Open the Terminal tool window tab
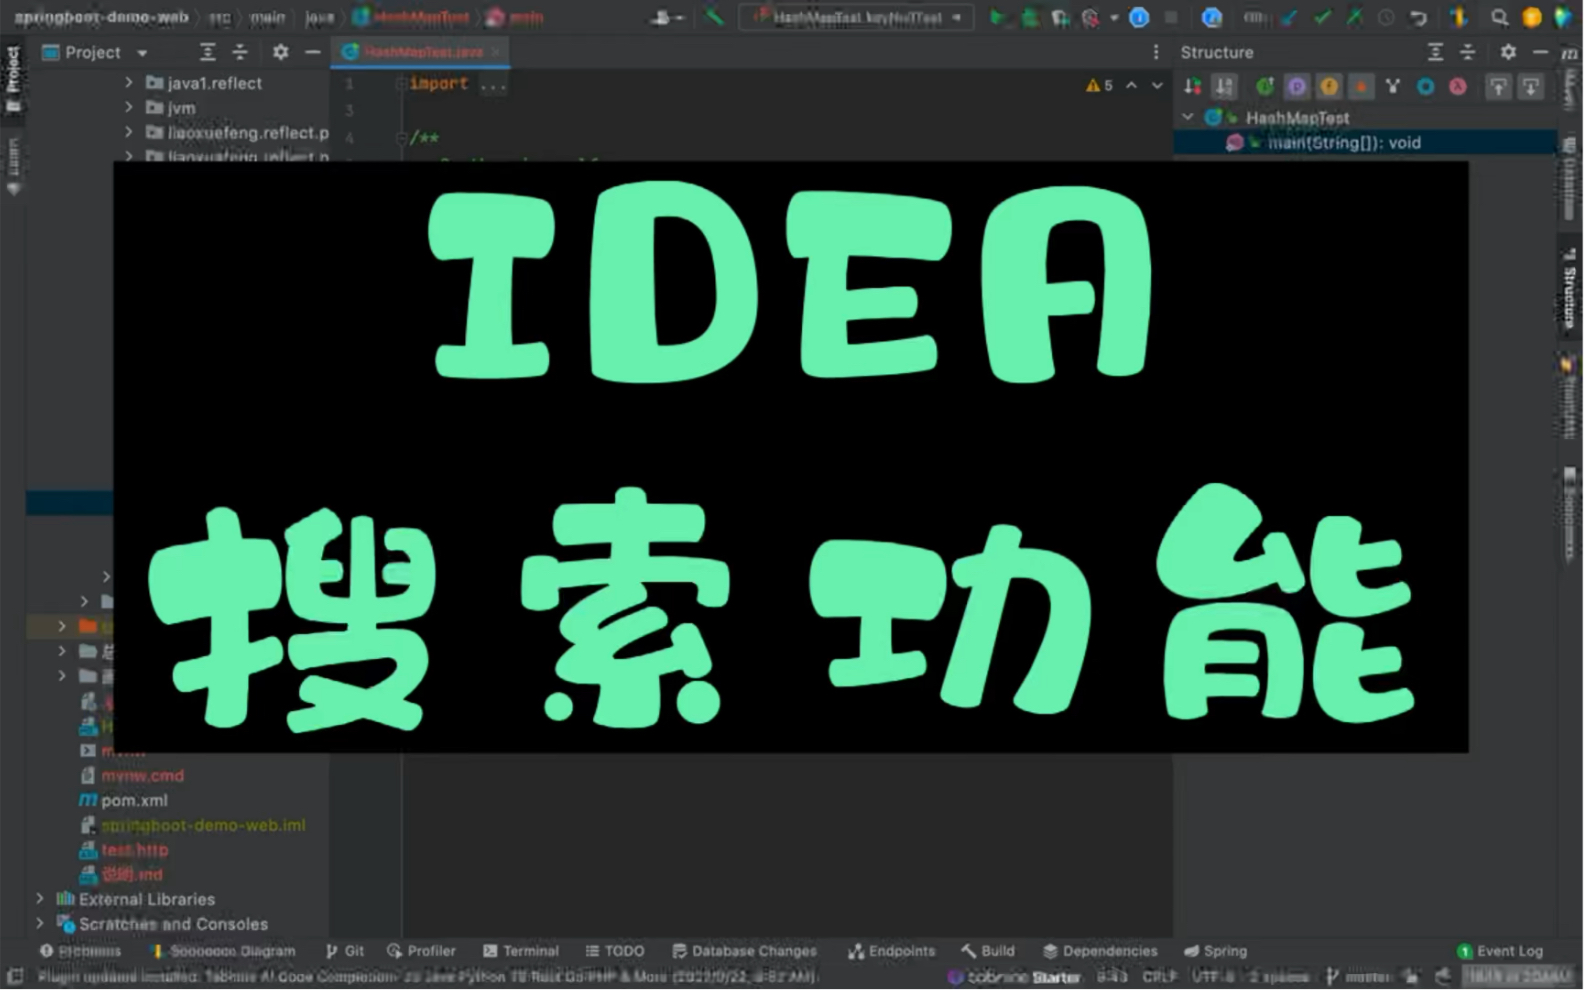 pyautogui.click(x=521, y=951)
